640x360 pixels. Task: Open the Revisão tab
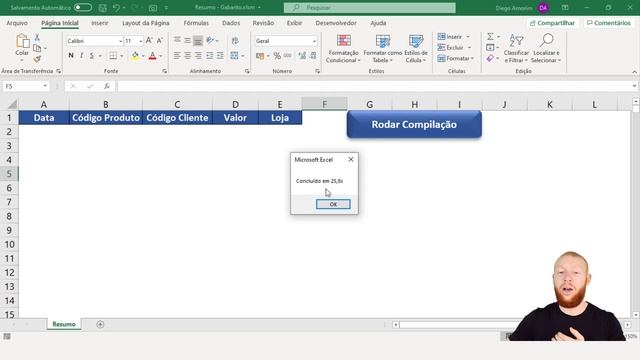tap(263, 23)
